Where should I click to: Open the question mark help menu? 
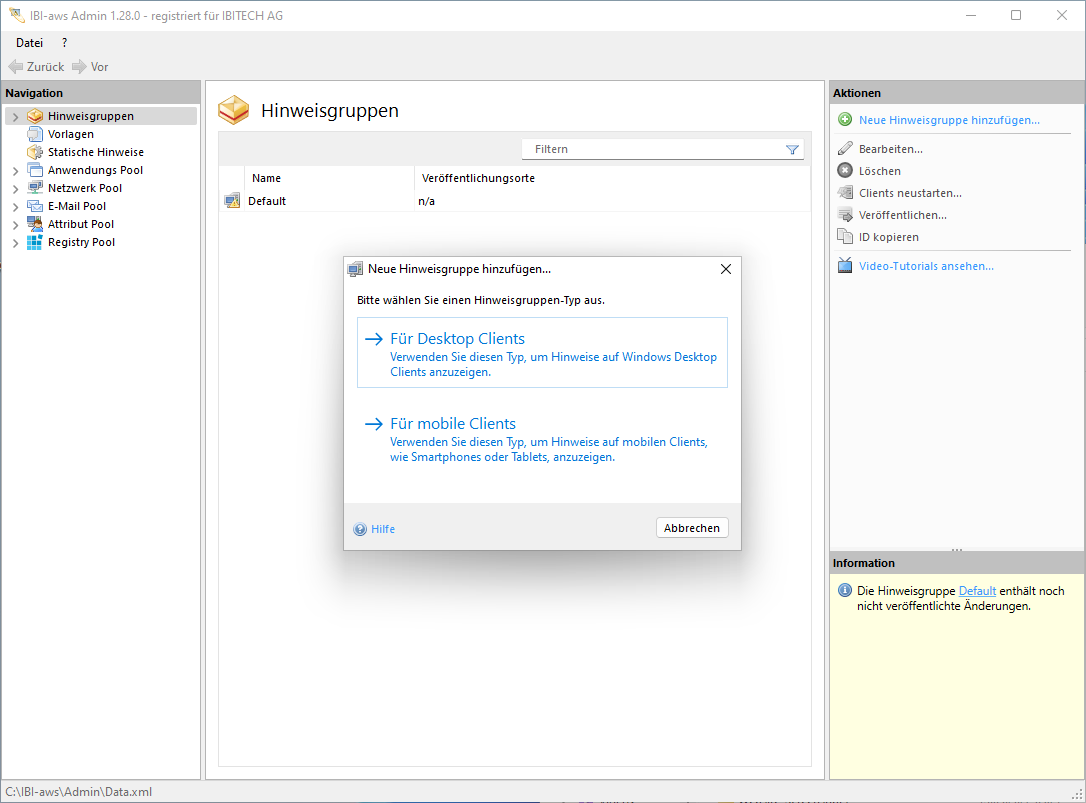point(64,43)
